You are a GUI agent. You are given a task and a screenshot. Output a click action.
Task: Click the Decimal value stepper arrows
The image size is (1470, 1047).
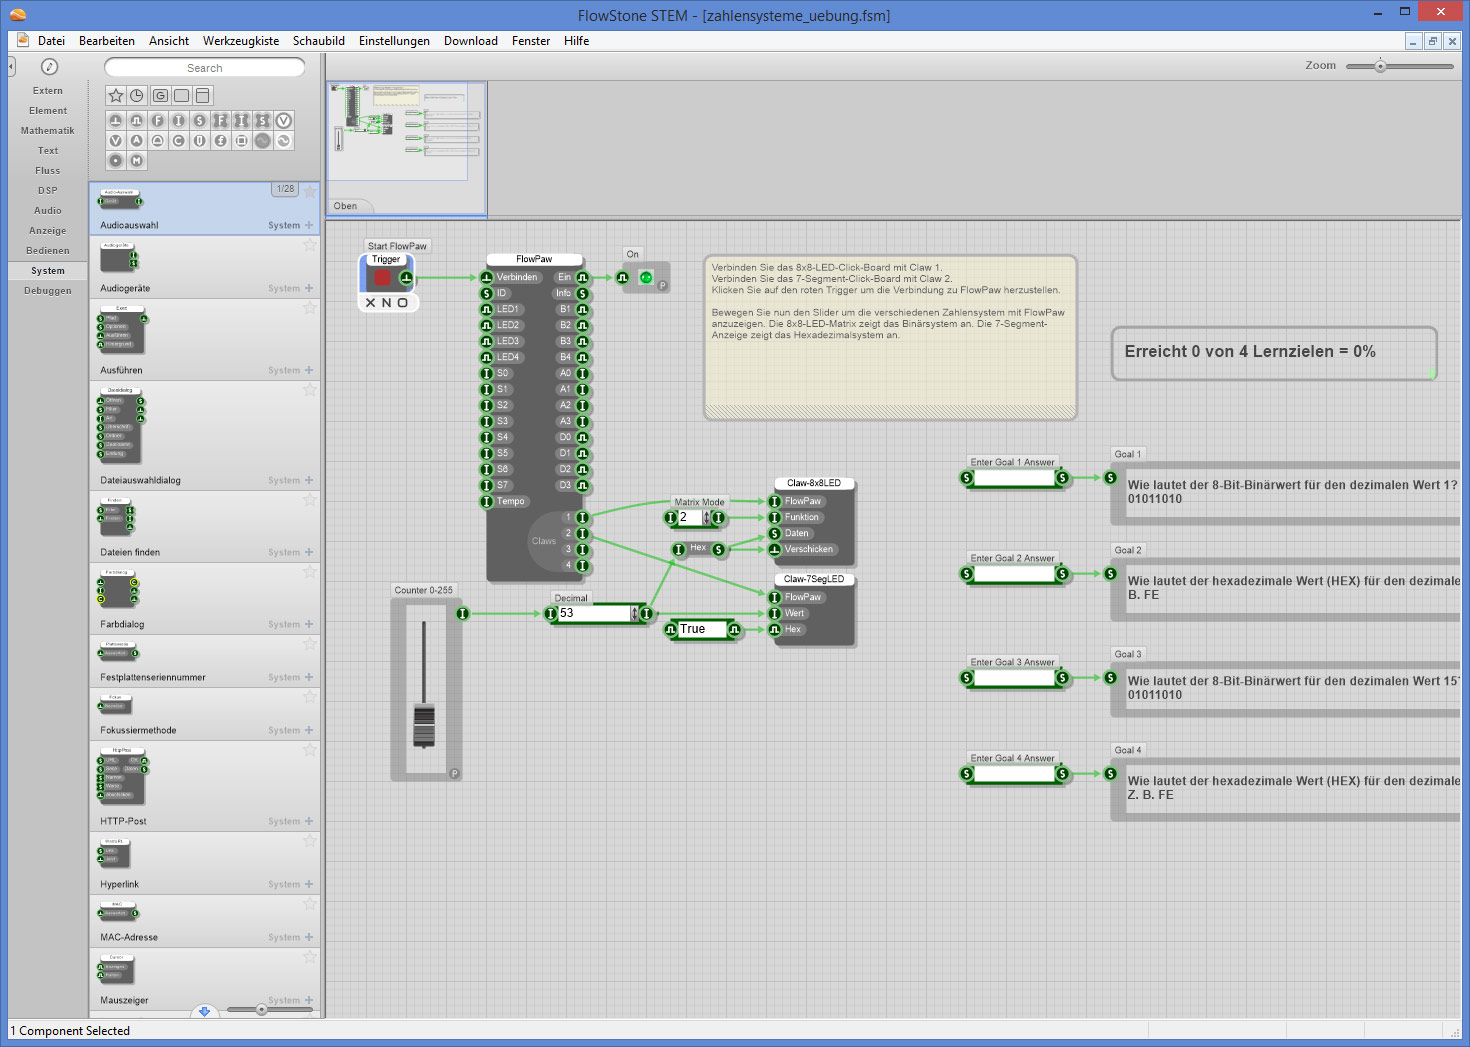click(634, 613)
